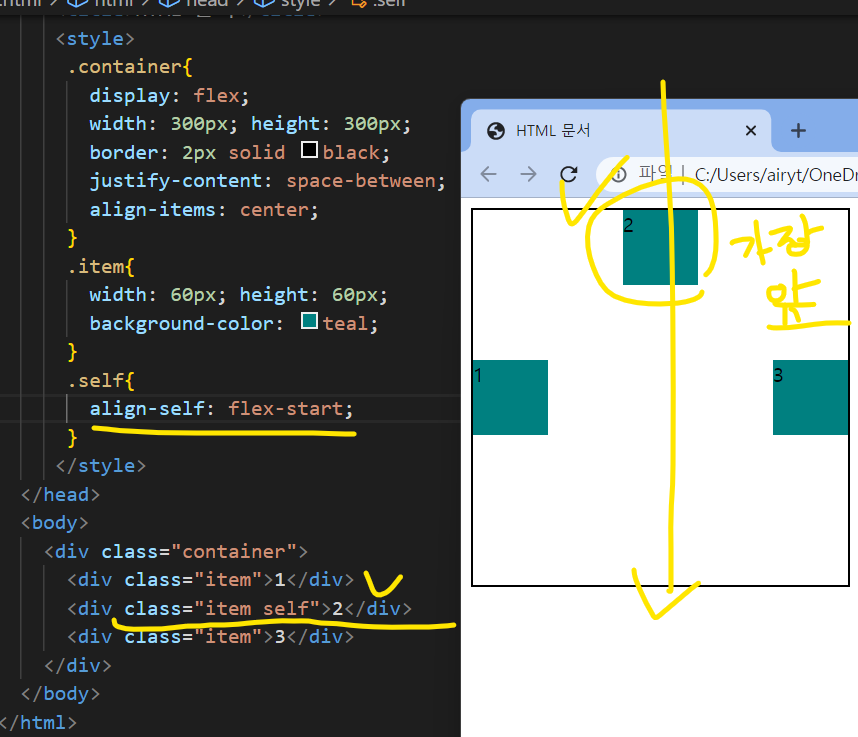The height and width of the screenshot is (737, 858).
Task: Click teal box numbered 1
Action: point(510,397)
